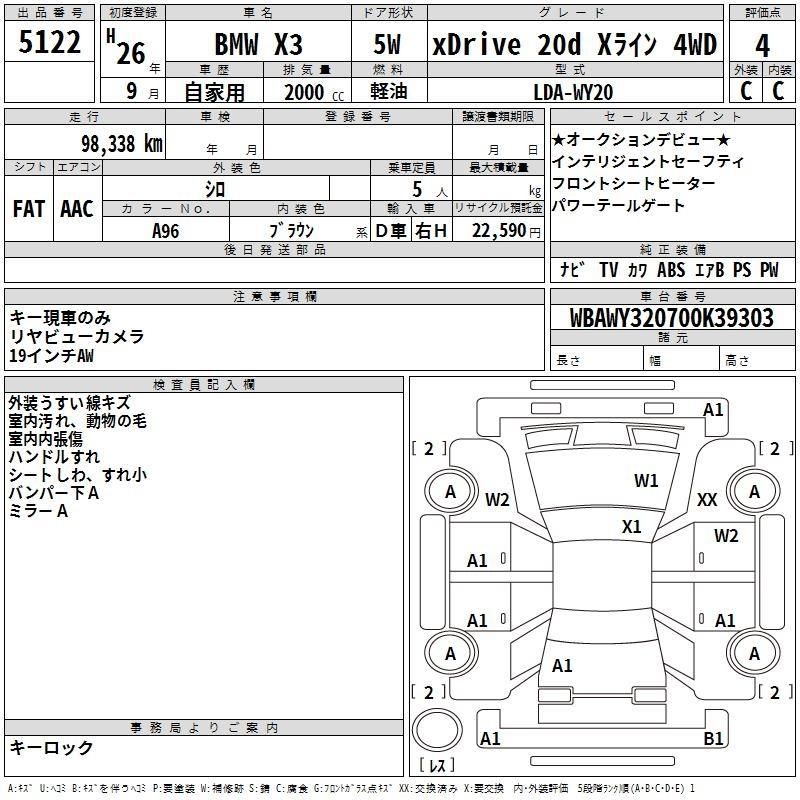
Task: Select the chassis number WBAWY320700K39303
Action: pos(671,318)
